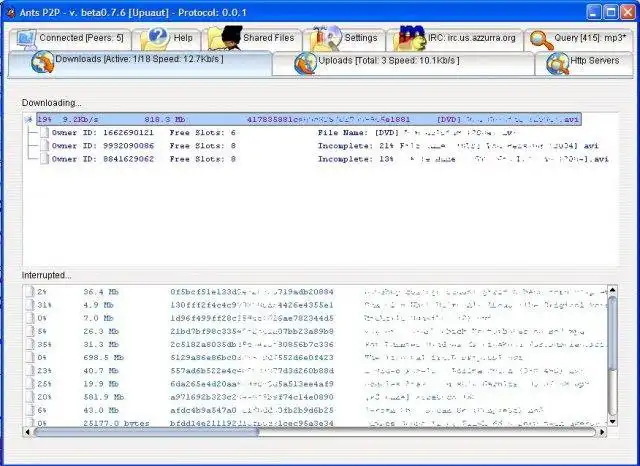The width and height of the screenshot is (640, 466).
Task: Select the interrupted 25177.0 bytes row
Action: pos(316,423)
